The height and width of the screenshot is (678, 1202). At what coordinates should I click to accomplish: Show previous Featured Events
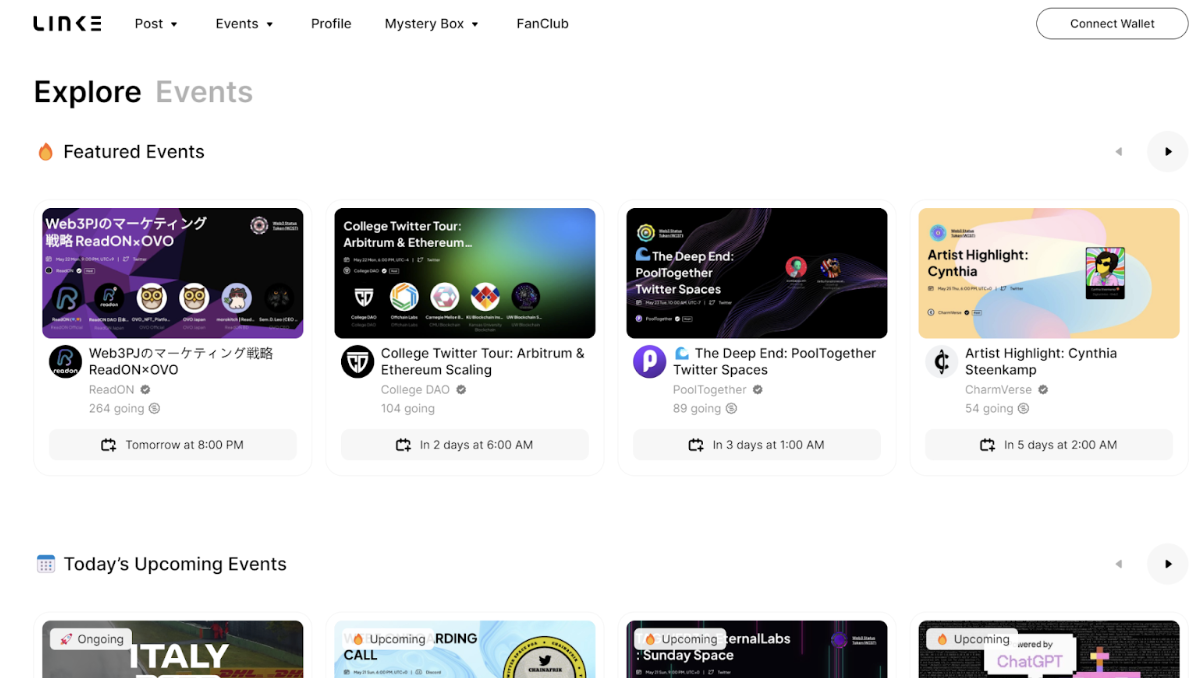coord(1119,152)
